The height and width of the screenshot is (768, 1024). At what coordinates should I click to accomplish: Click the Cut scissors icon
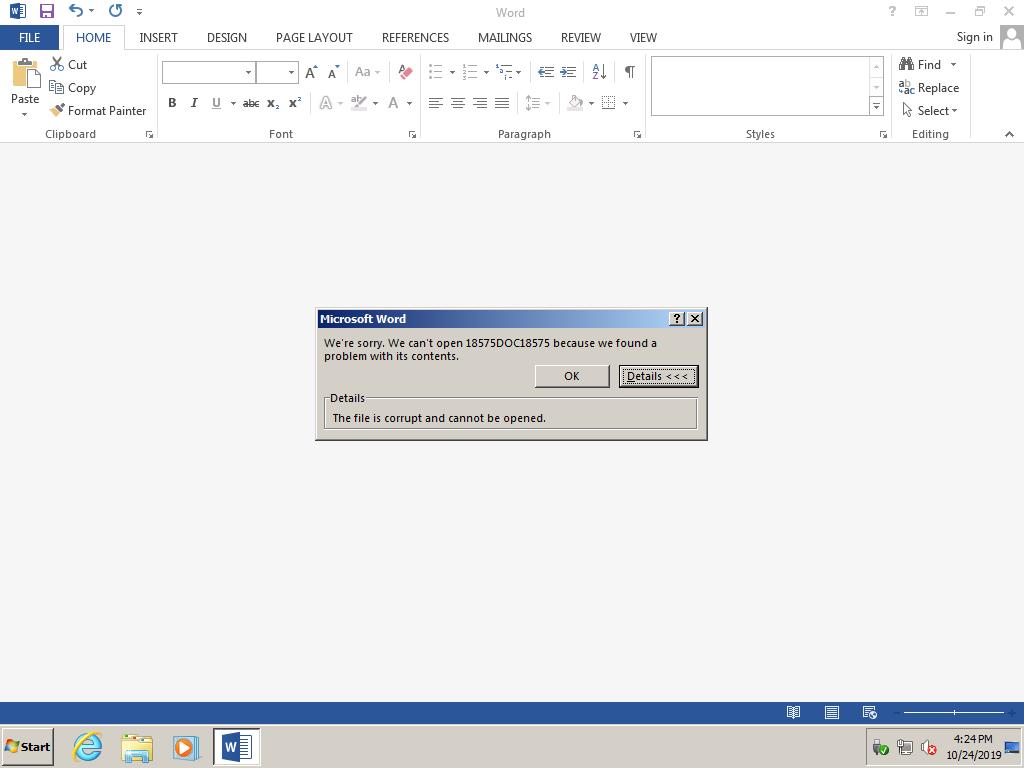57,64
